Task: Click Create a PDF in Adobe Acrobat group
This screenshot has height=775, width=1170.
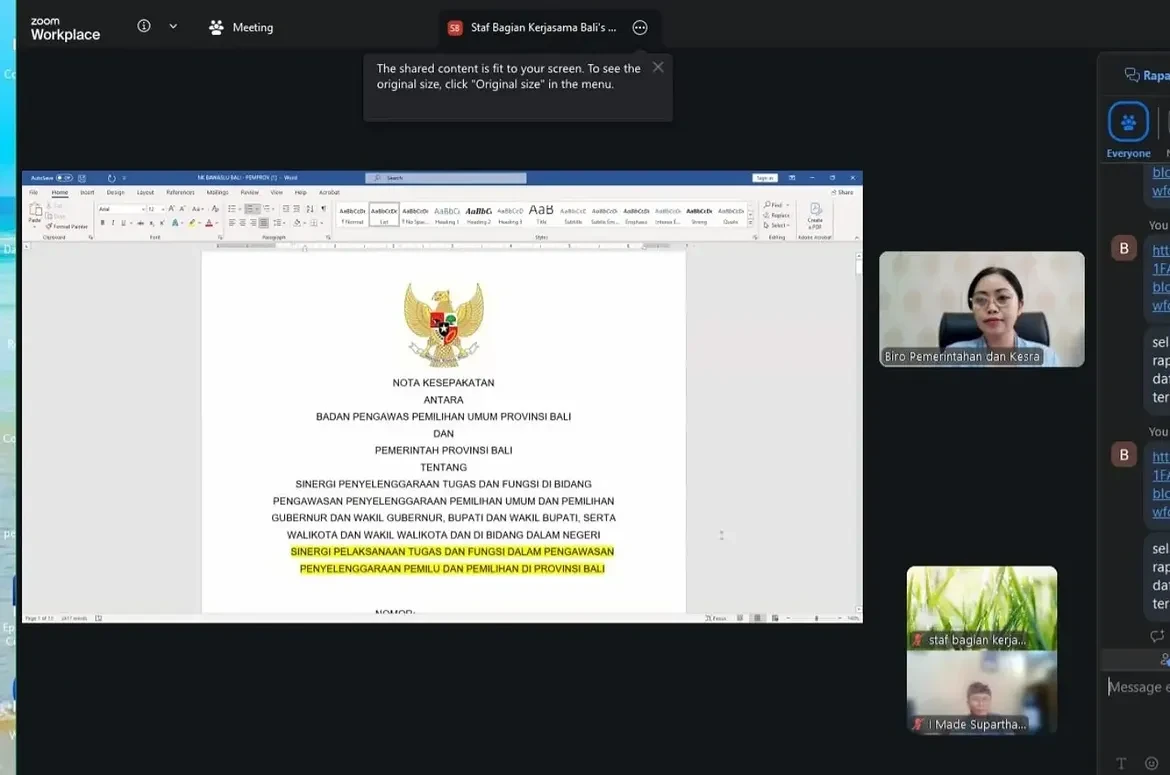Action: [x=815, y=215]
